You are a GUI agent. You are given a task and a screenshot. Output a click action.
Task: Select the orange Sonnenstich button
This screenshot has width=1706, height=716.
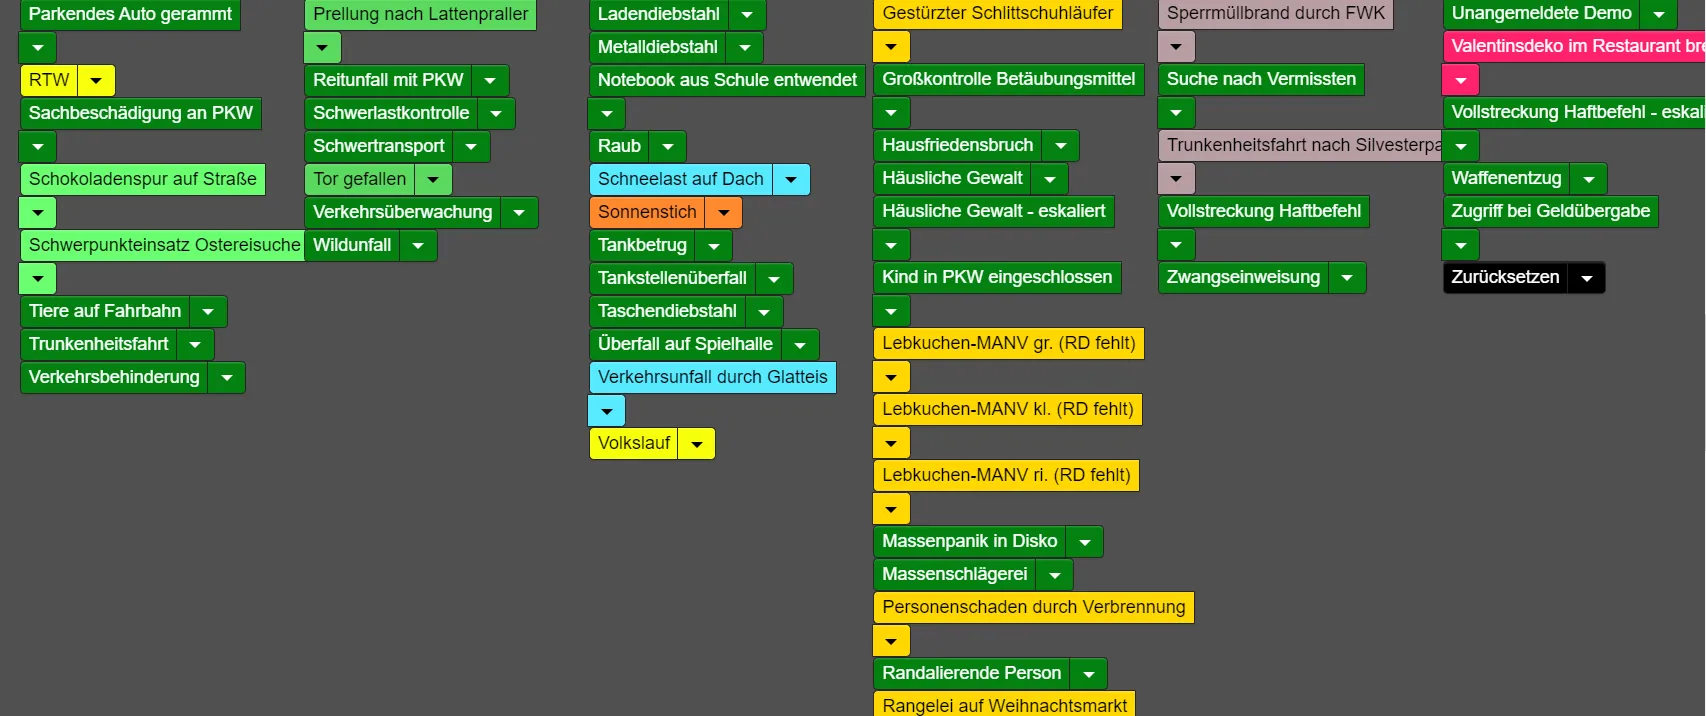click(x=647, y=212)
